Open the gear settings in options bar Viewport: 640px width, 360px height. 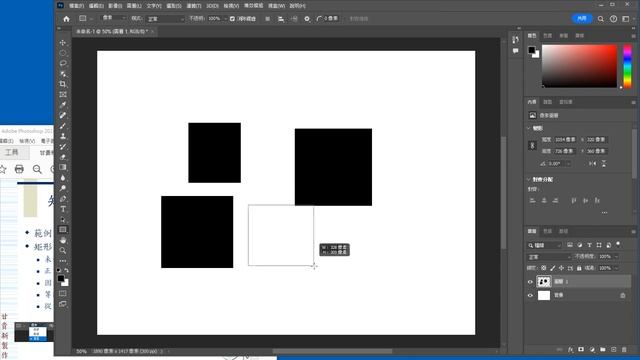(x=307, y=19)
